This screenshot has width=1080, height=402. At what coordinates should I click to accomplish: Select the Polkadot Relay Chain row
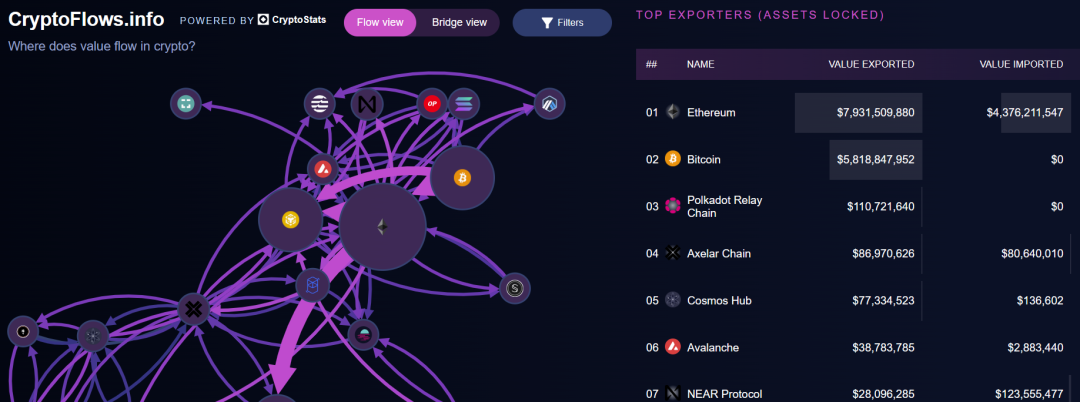724,206
